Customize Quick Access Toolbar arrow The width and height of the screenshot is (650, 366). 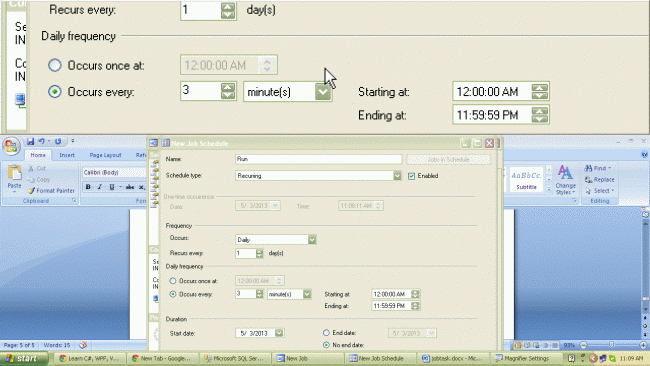pyautogui.click(x=73, y=141)
